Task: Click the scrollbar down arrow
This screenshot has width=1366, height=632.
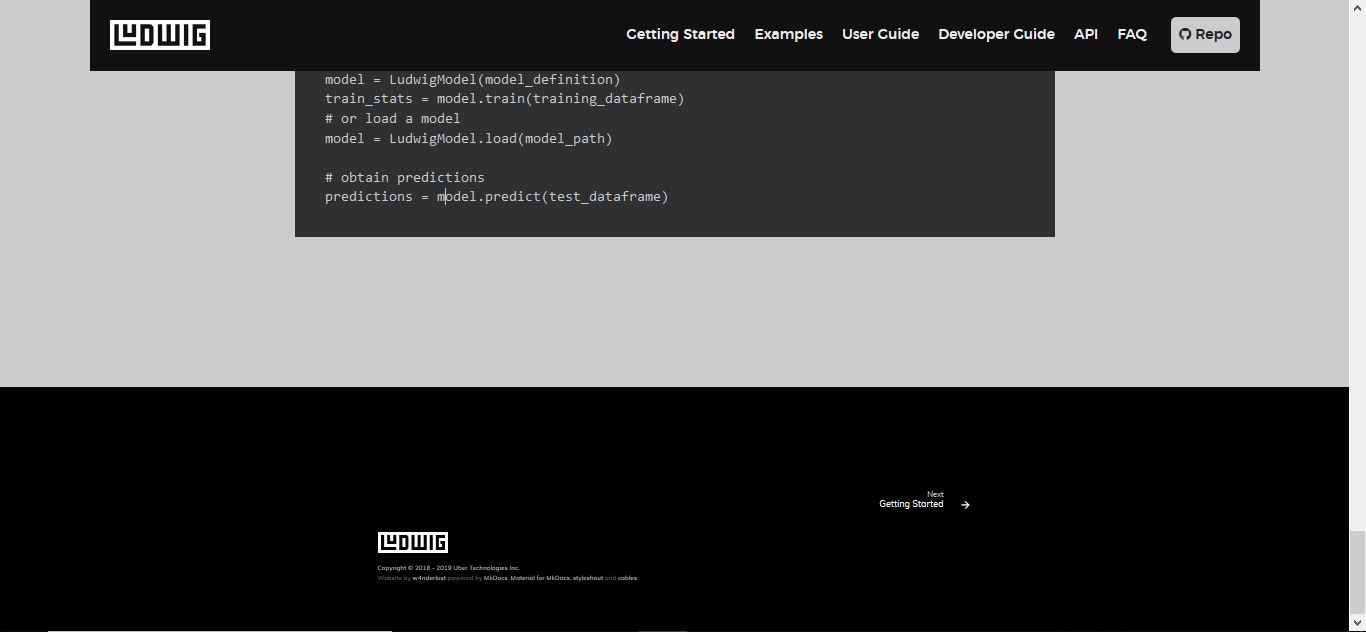Action: 1359,624
